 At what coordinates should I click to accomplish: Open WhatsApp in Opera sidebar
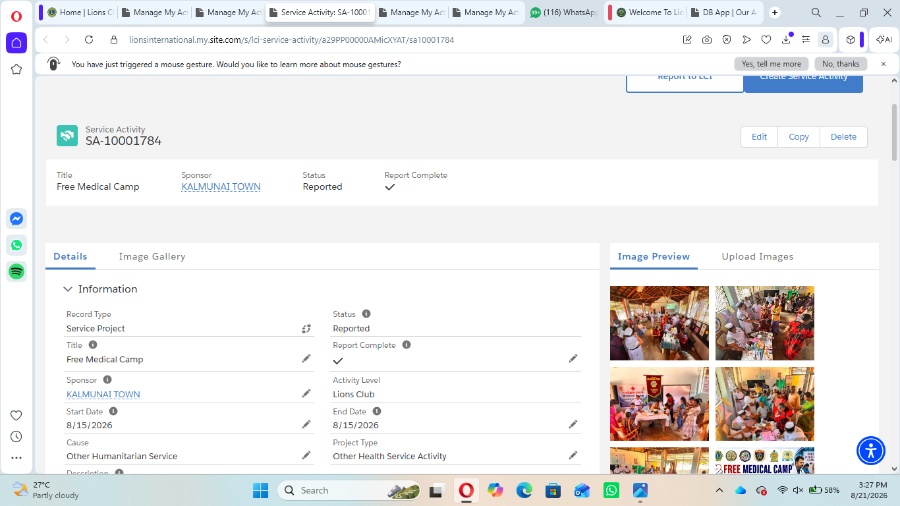(16, 245)
